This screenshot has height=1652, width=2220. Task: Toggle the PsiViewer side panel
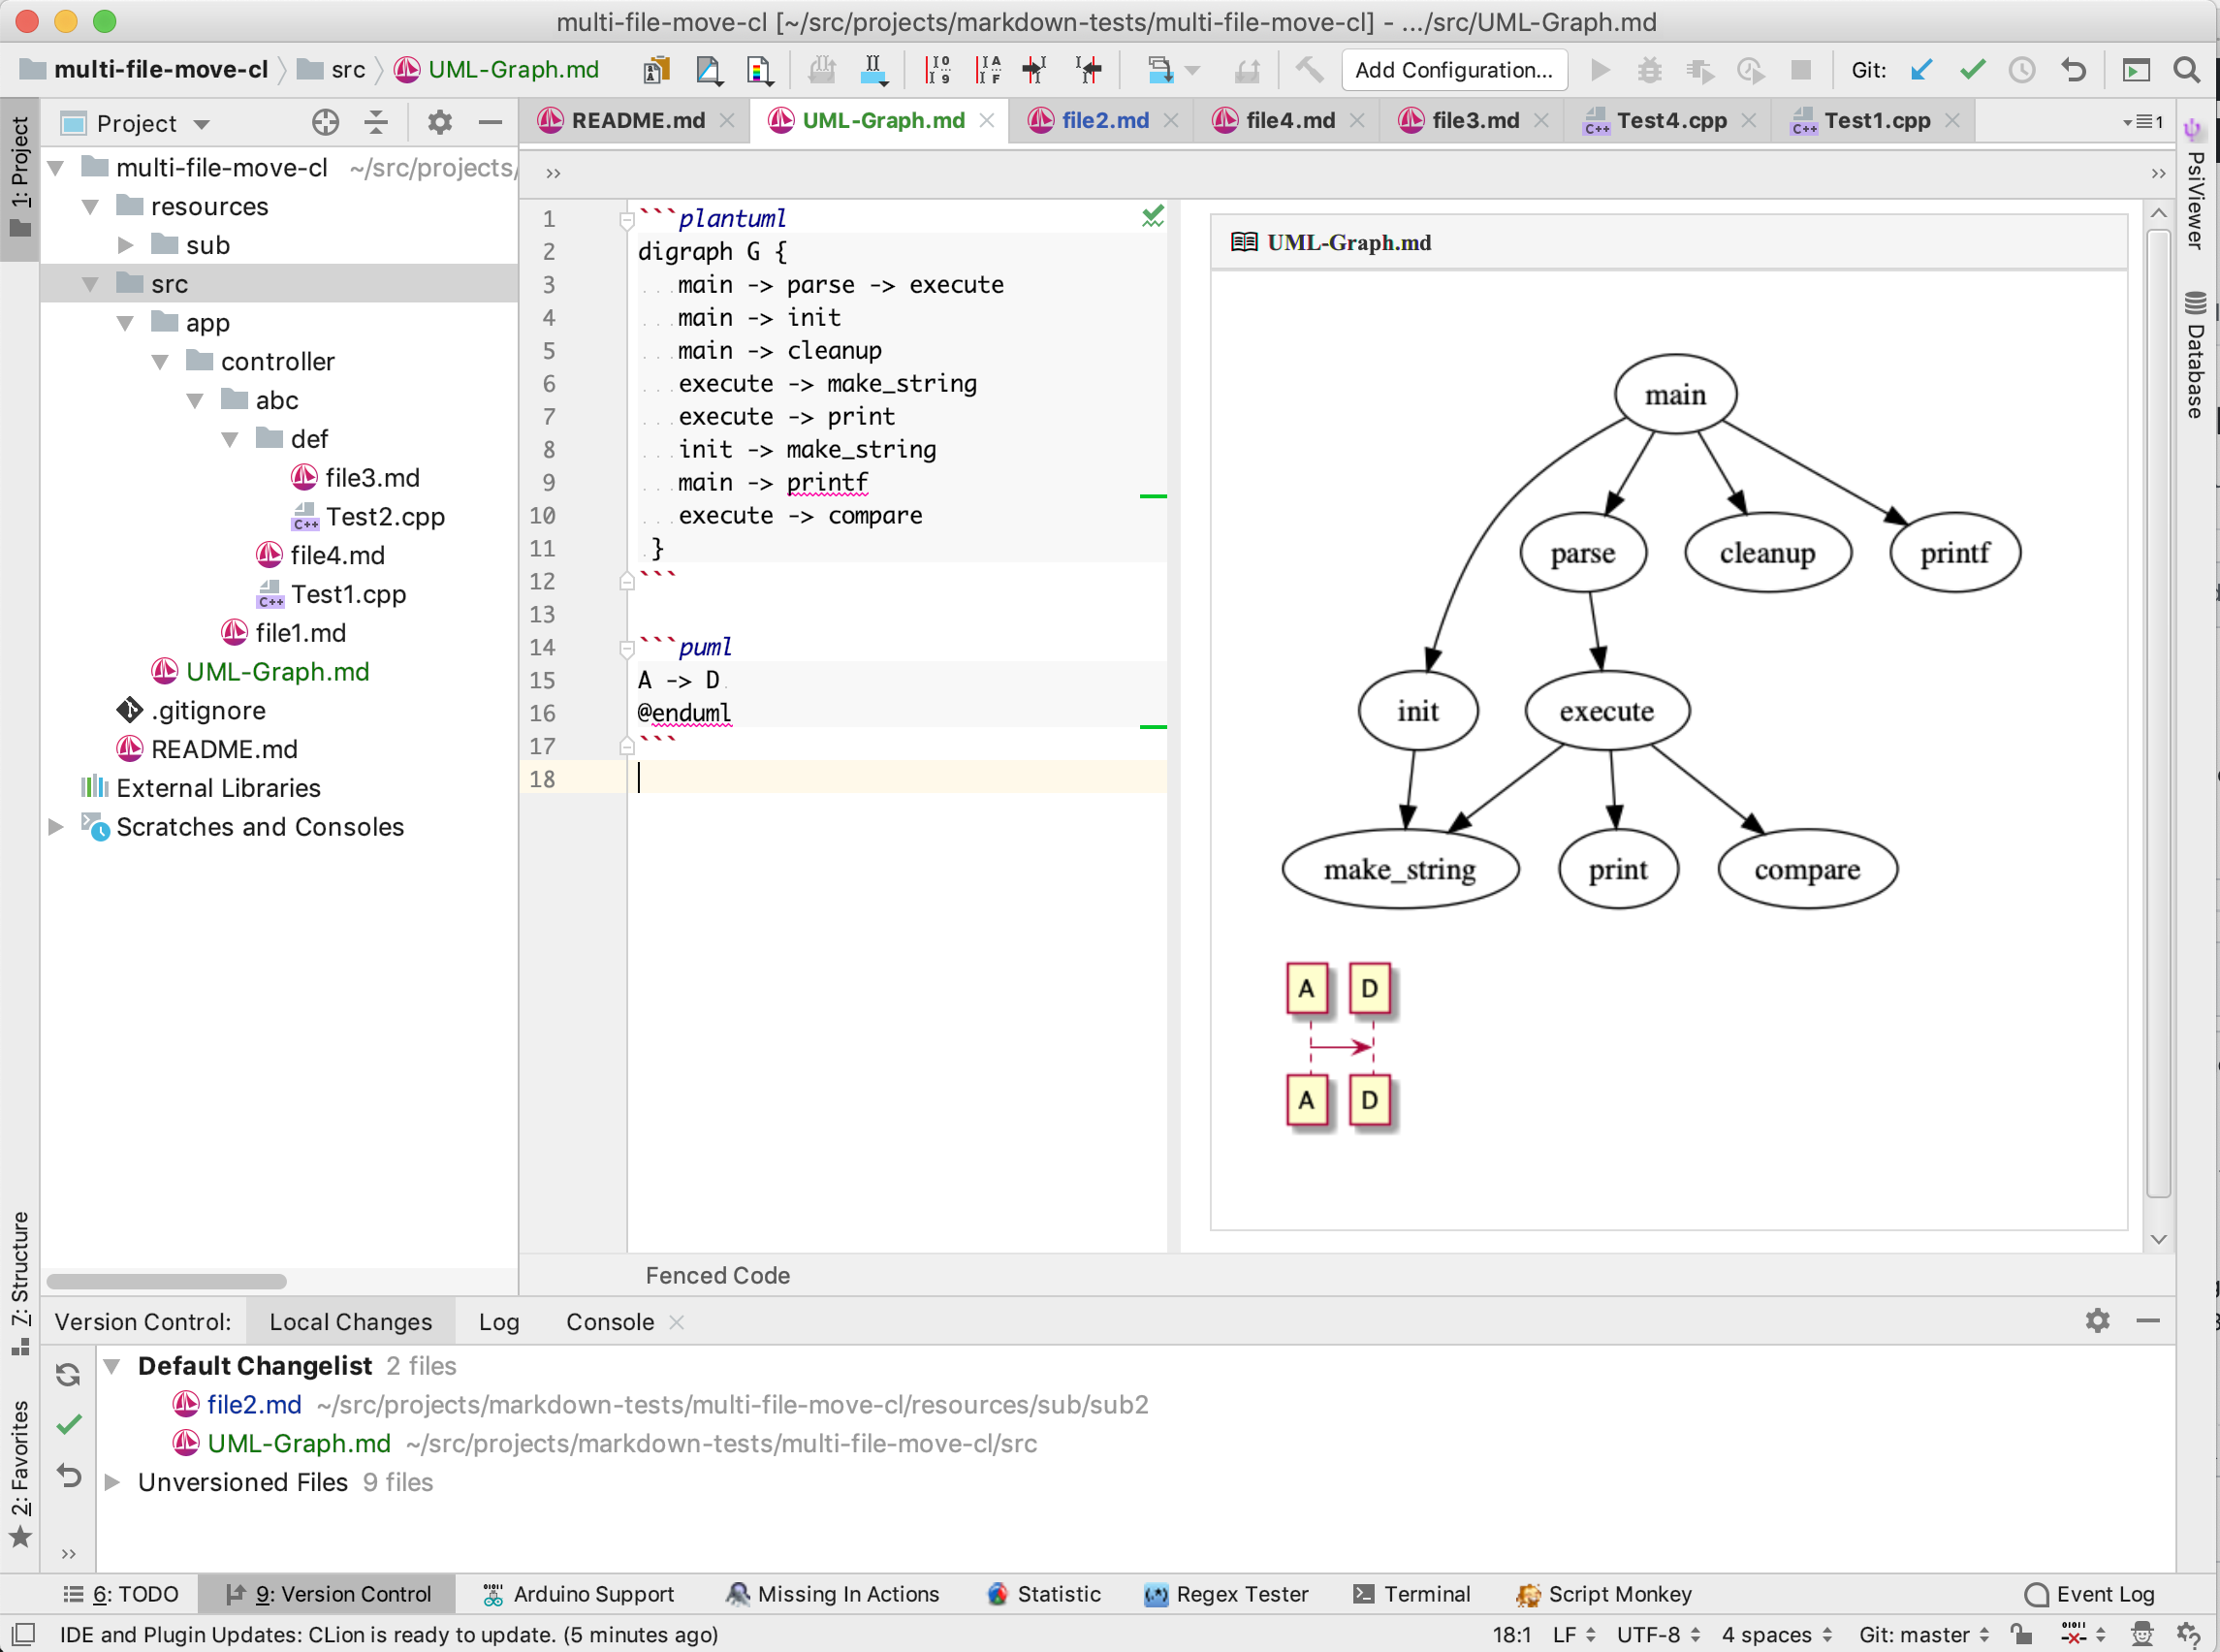2194,195
